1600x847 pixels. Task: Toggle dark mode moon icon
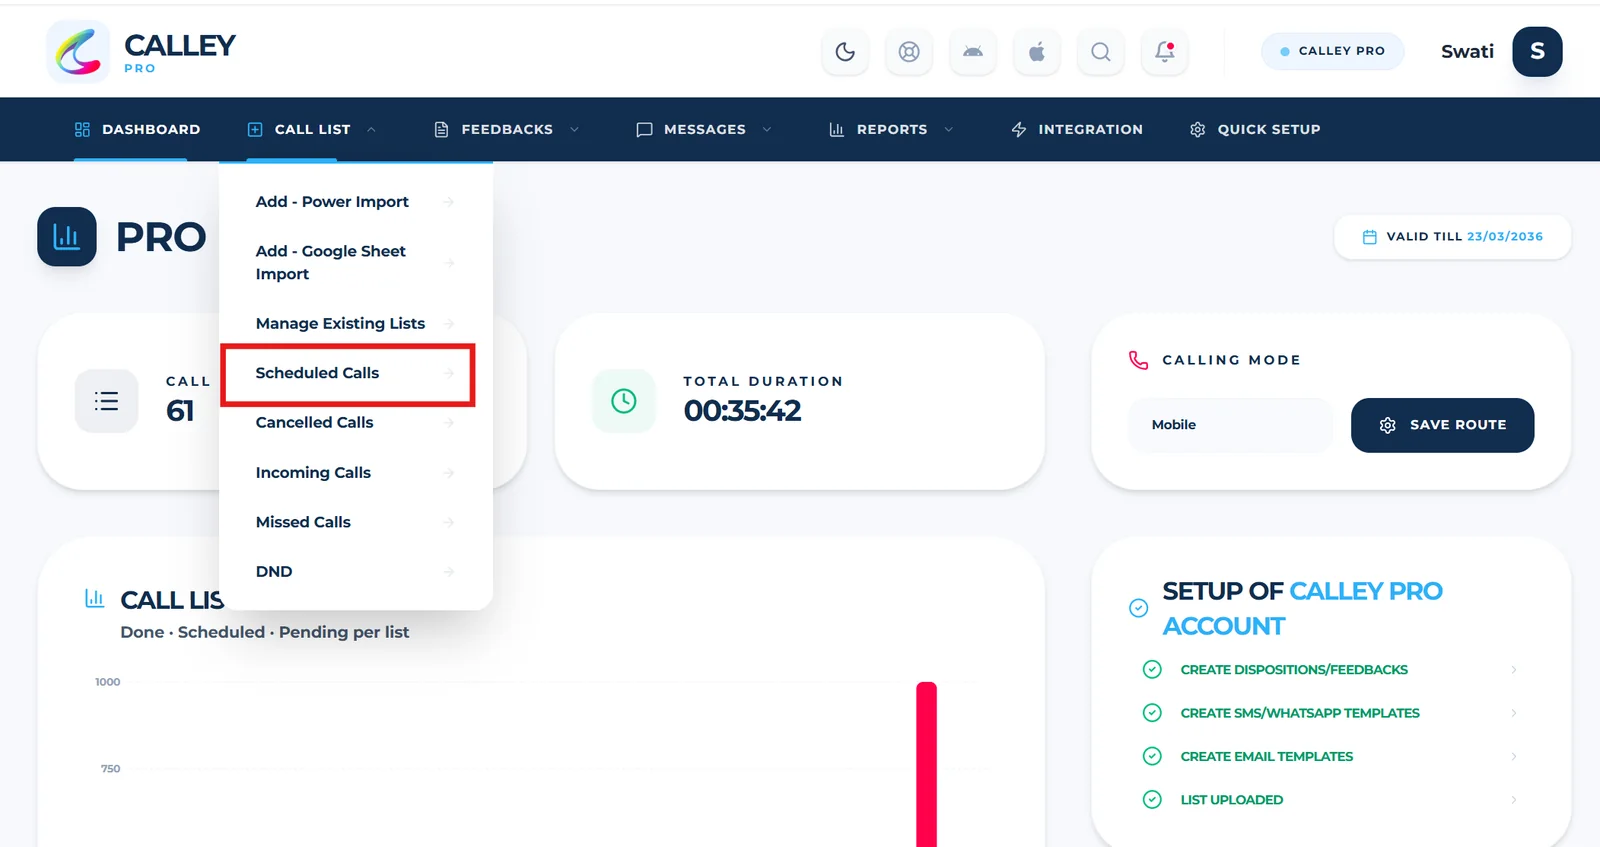click(x=845, y=52)
